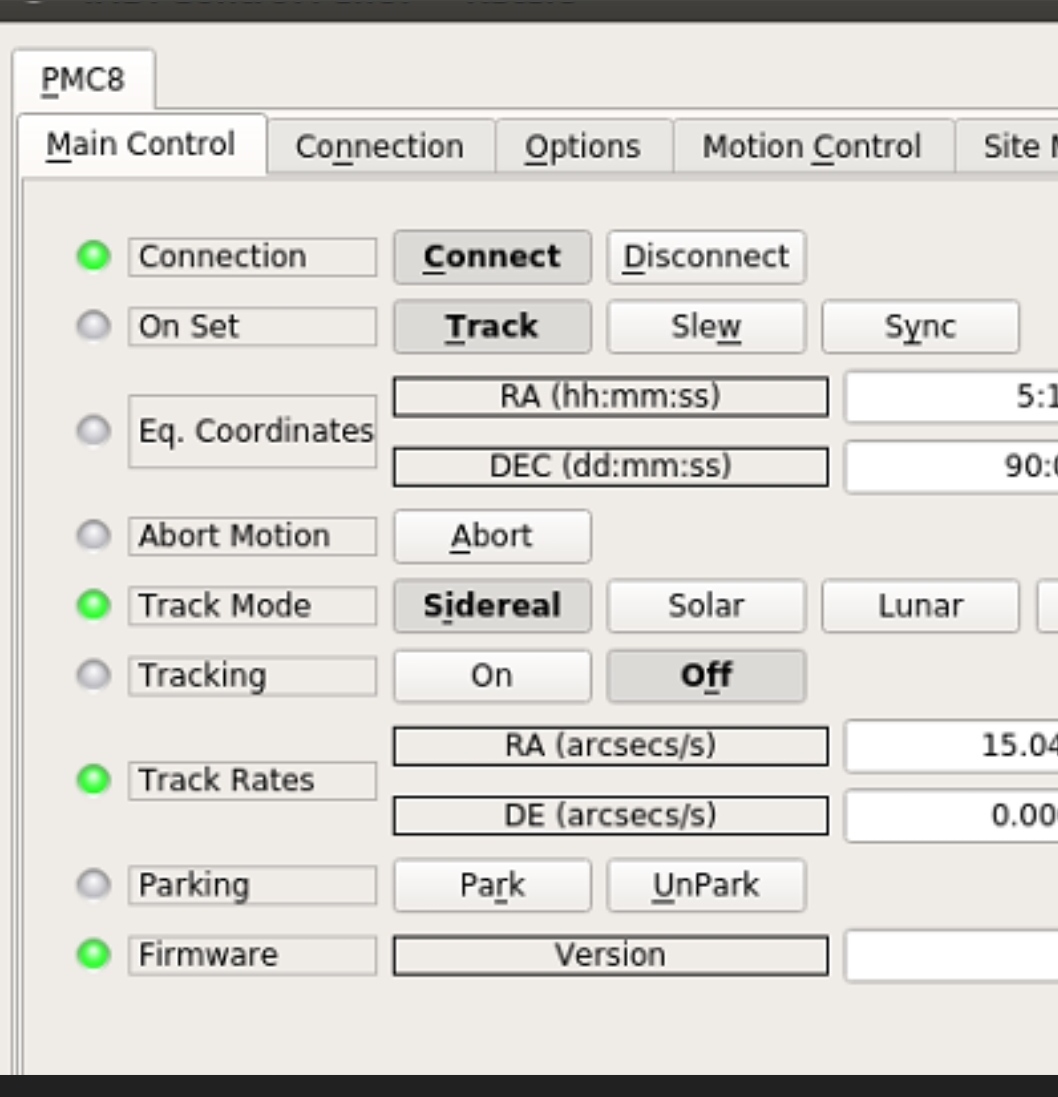Click the Connection status light
The image size is (1058, 1097).
coord(94,255)
